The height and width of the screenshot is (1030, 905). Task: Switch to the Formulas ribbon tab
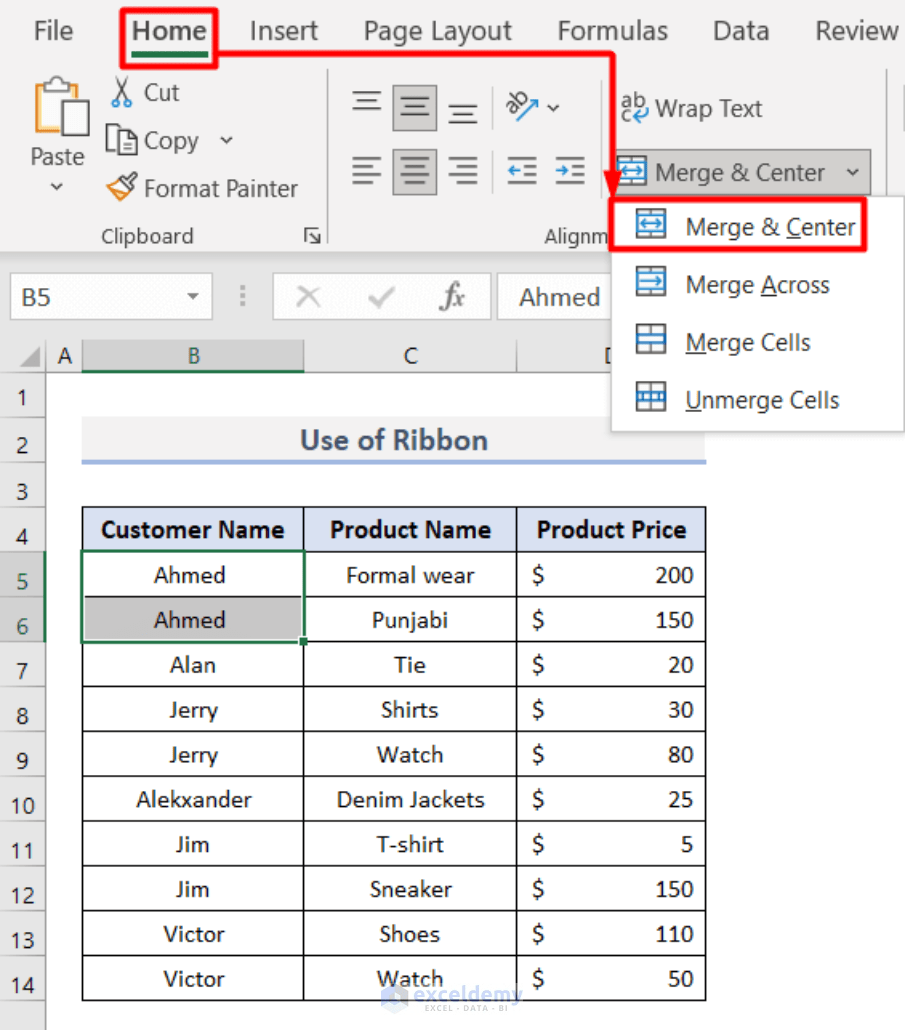click(612, 30)
